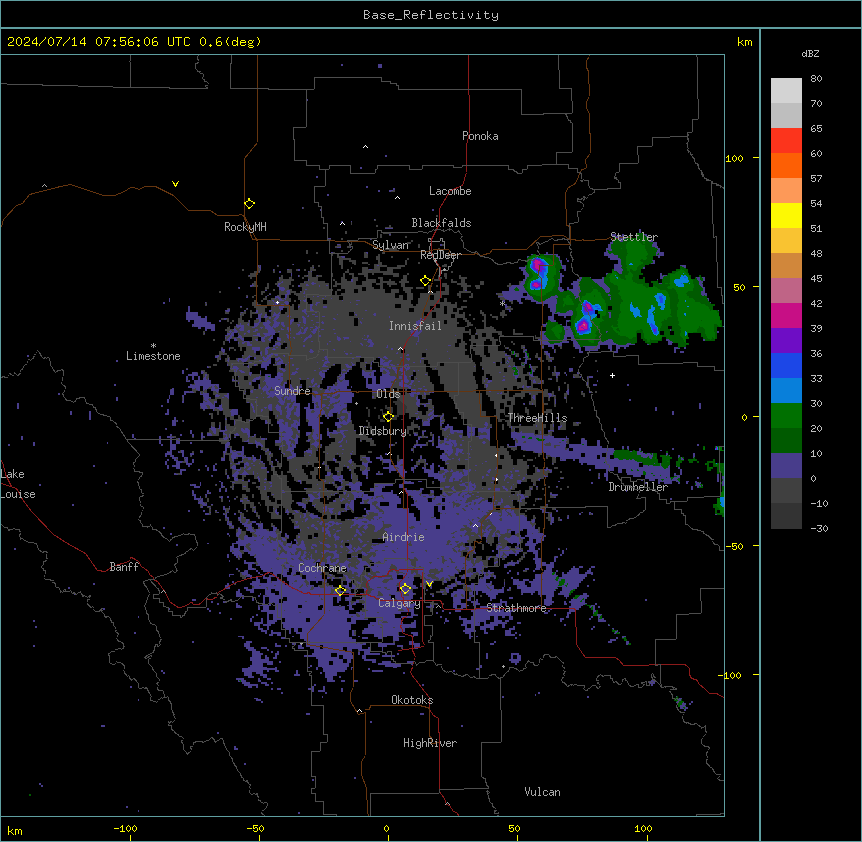Image resolution: width=862 pixels, height=842 pixels.
Task: Select the asterisk marker above Limestone
Action: pos(153,346)
